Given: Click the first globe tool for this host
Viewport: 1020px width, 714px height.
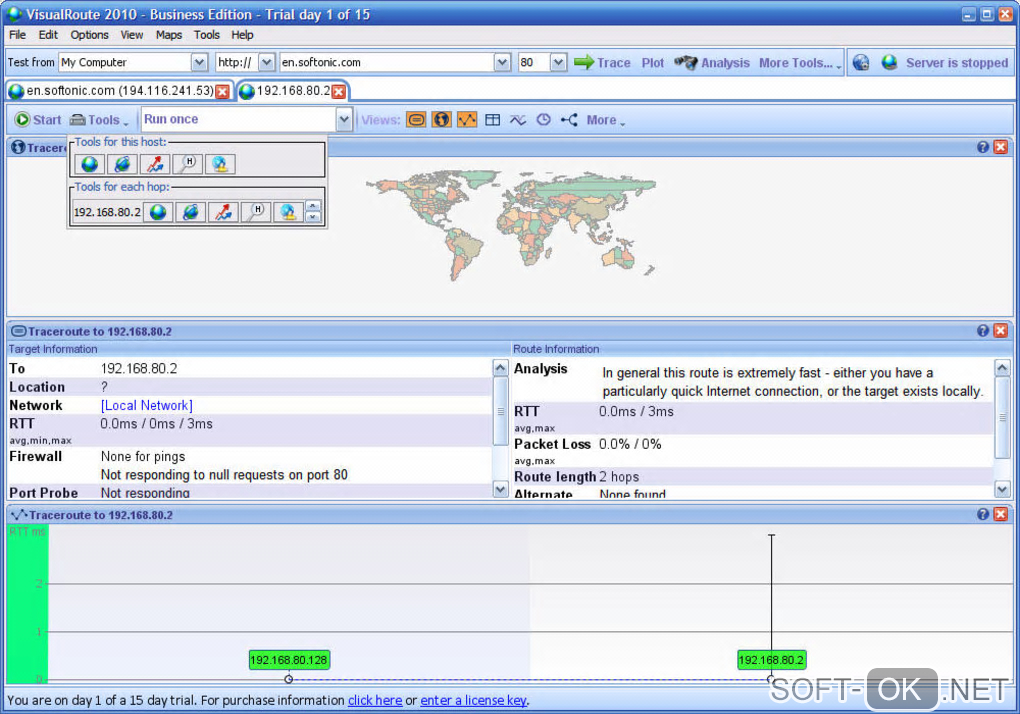Looking at the screenshot, I should tap(90, 164).
